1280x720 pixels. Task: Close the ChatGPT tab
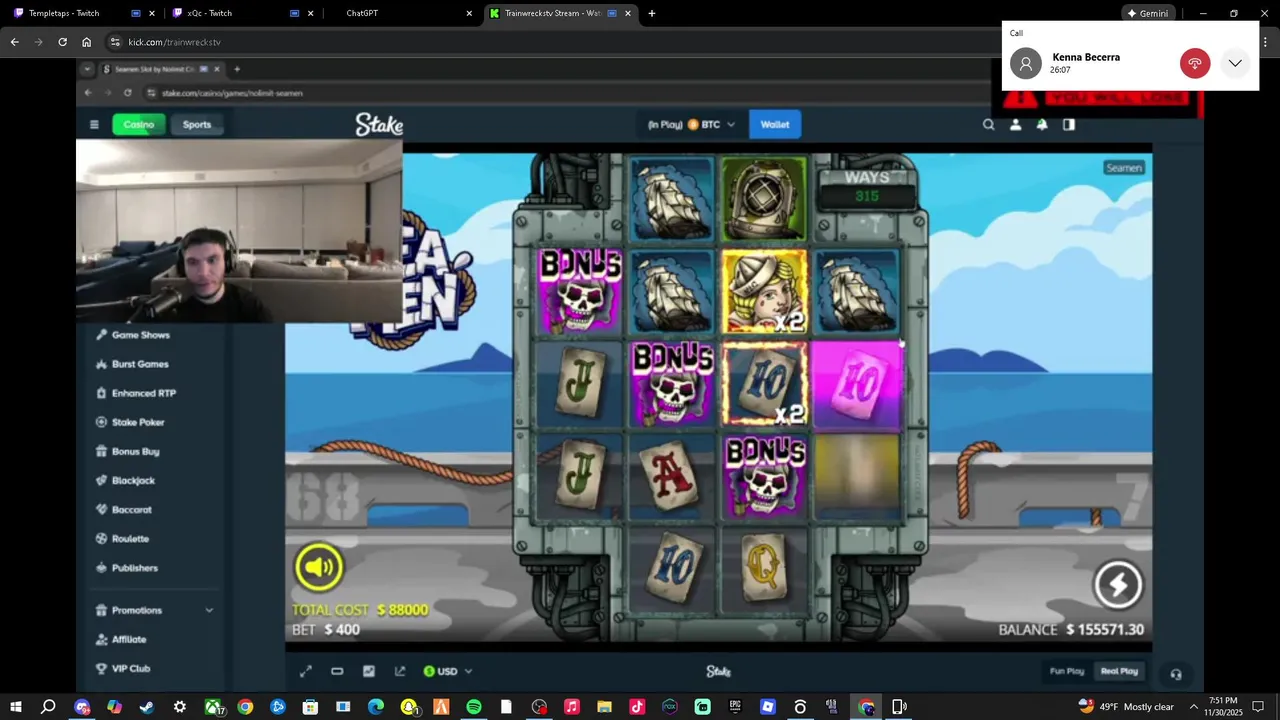(469, 13)
